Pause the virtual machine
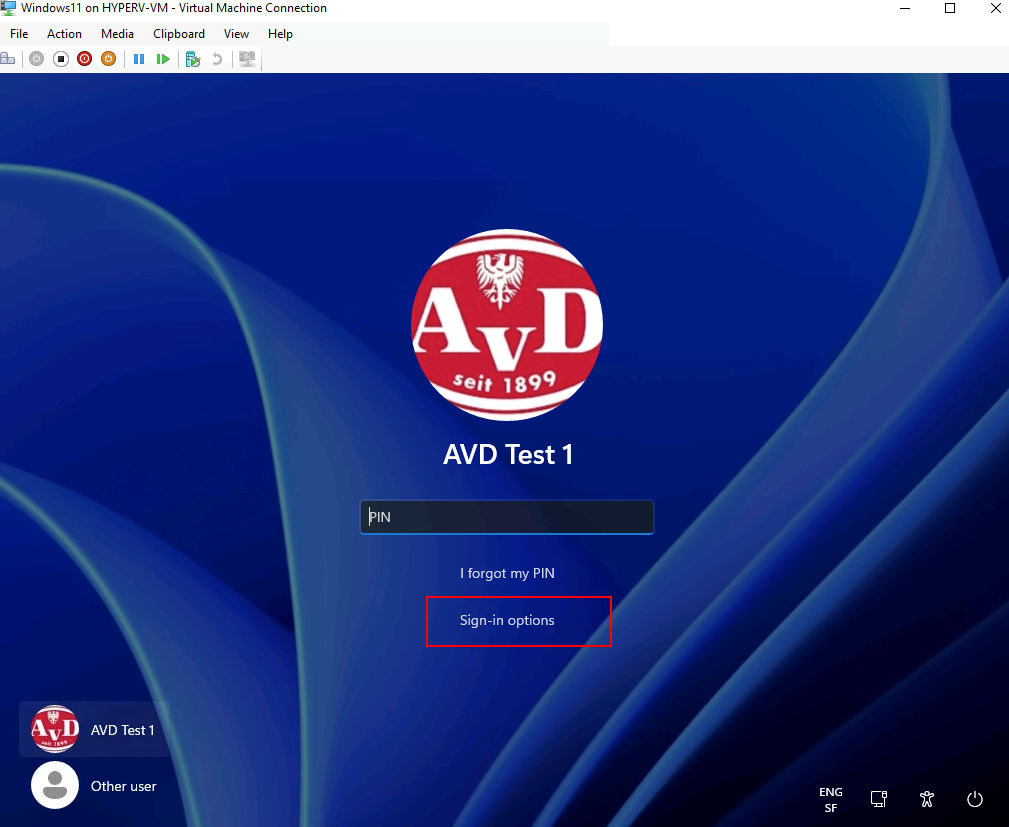 (x=138, y=59)
